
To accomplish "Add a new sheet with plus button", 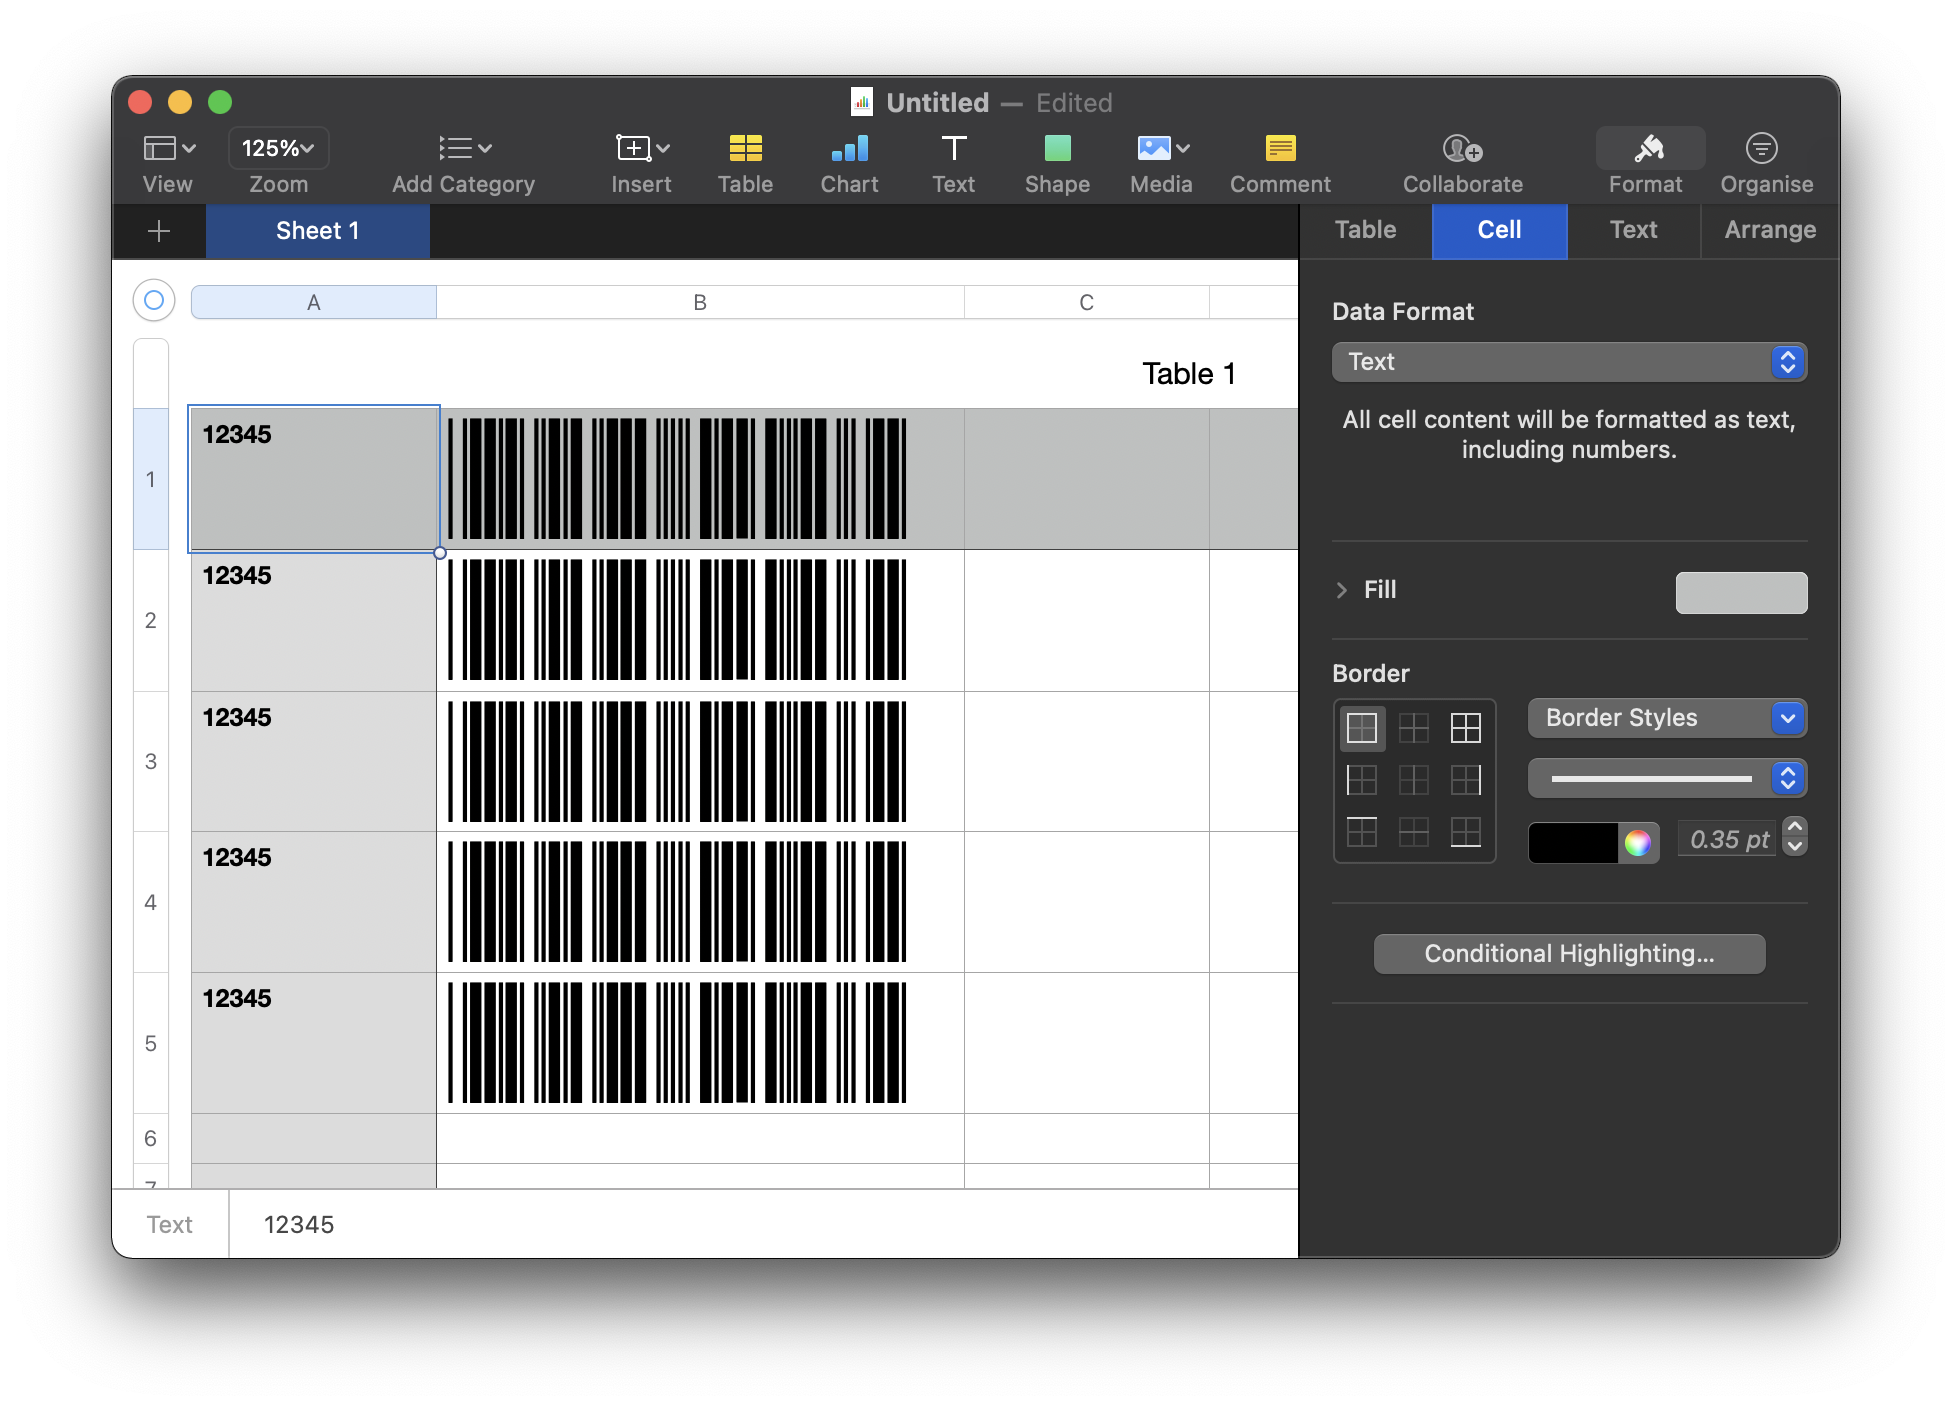I will point(159,231).
